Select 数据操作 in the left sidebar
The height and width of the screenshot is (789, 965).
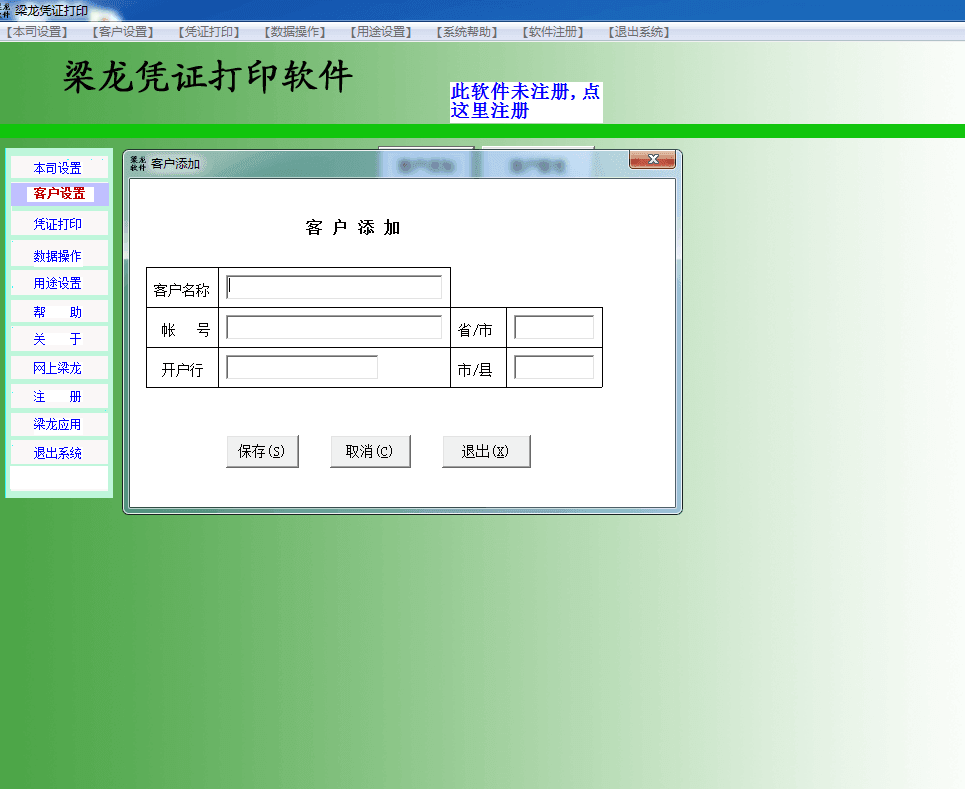(x=59, y=255)
